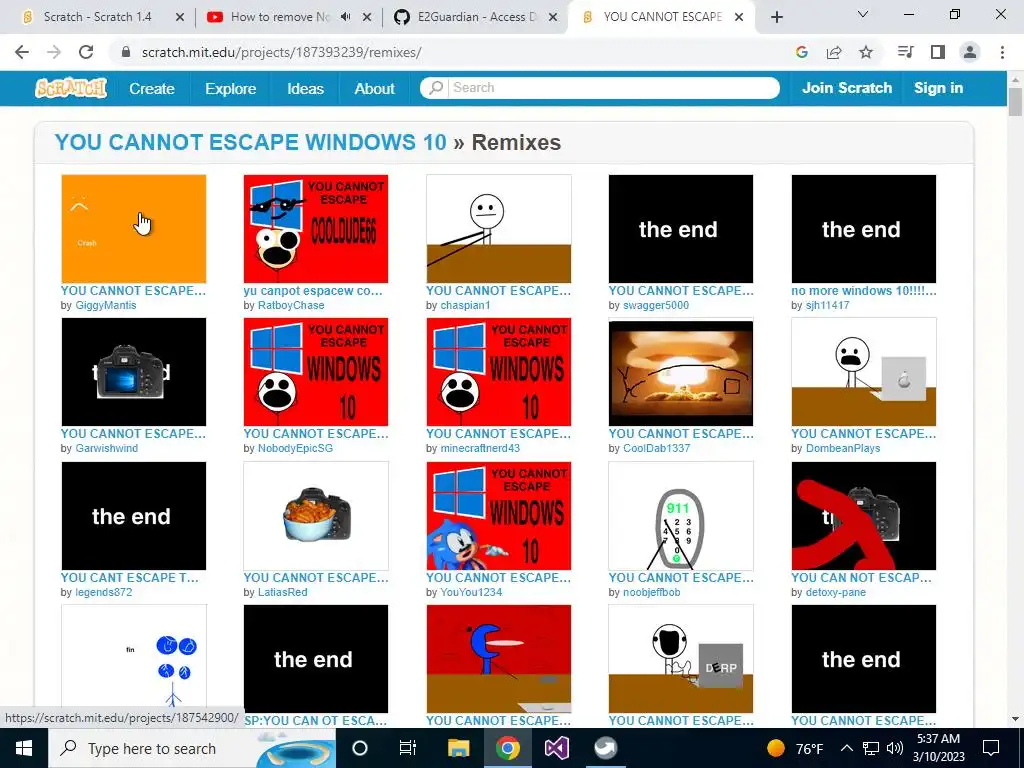Reload the page with refresh icon
1024x768 pixels.
(86, 52)
